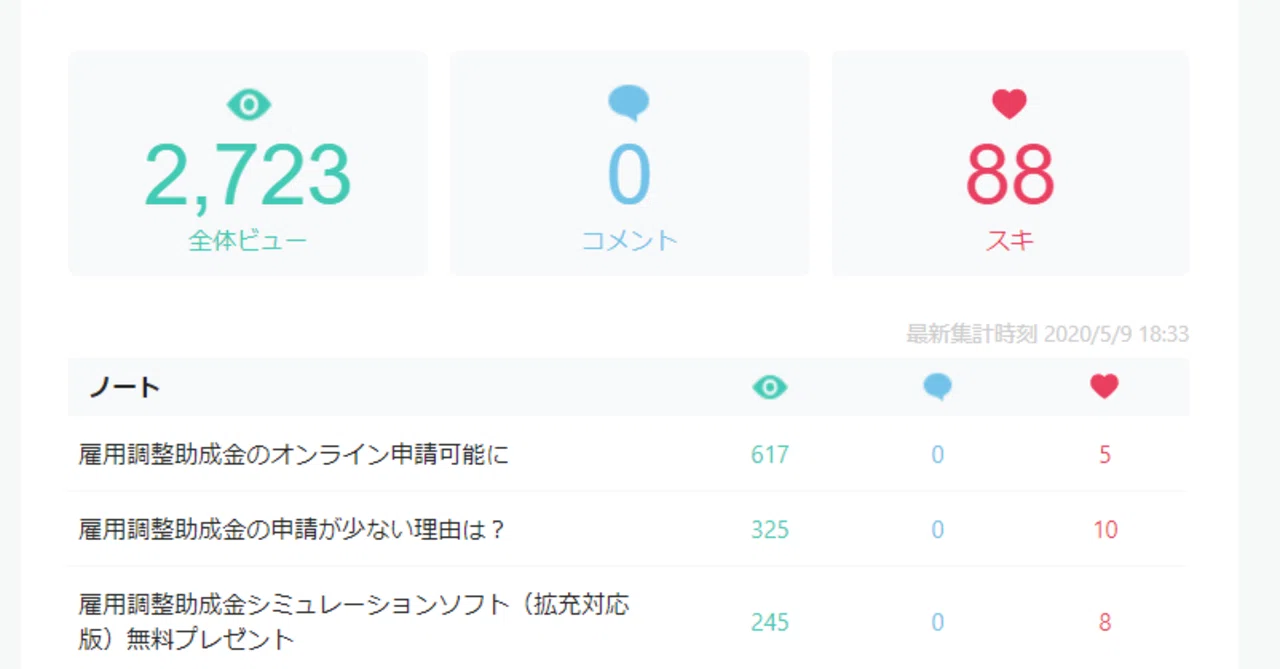Viewport: 1280px width, 669px height.
Task: Open note 雇用調整助成金のオンライン申請可能に
Action: click(294, 455)
